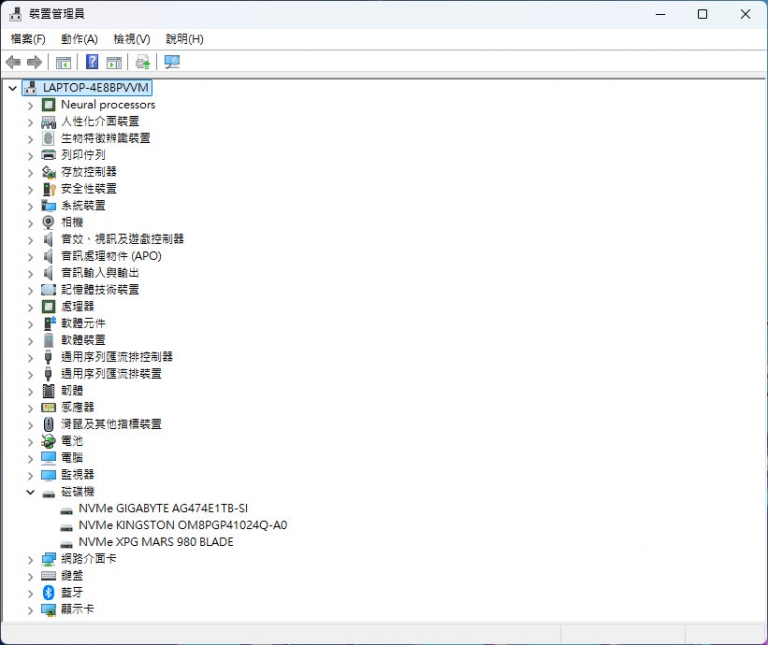Click the 鍵盤 keyboard icon

(48, 576)
